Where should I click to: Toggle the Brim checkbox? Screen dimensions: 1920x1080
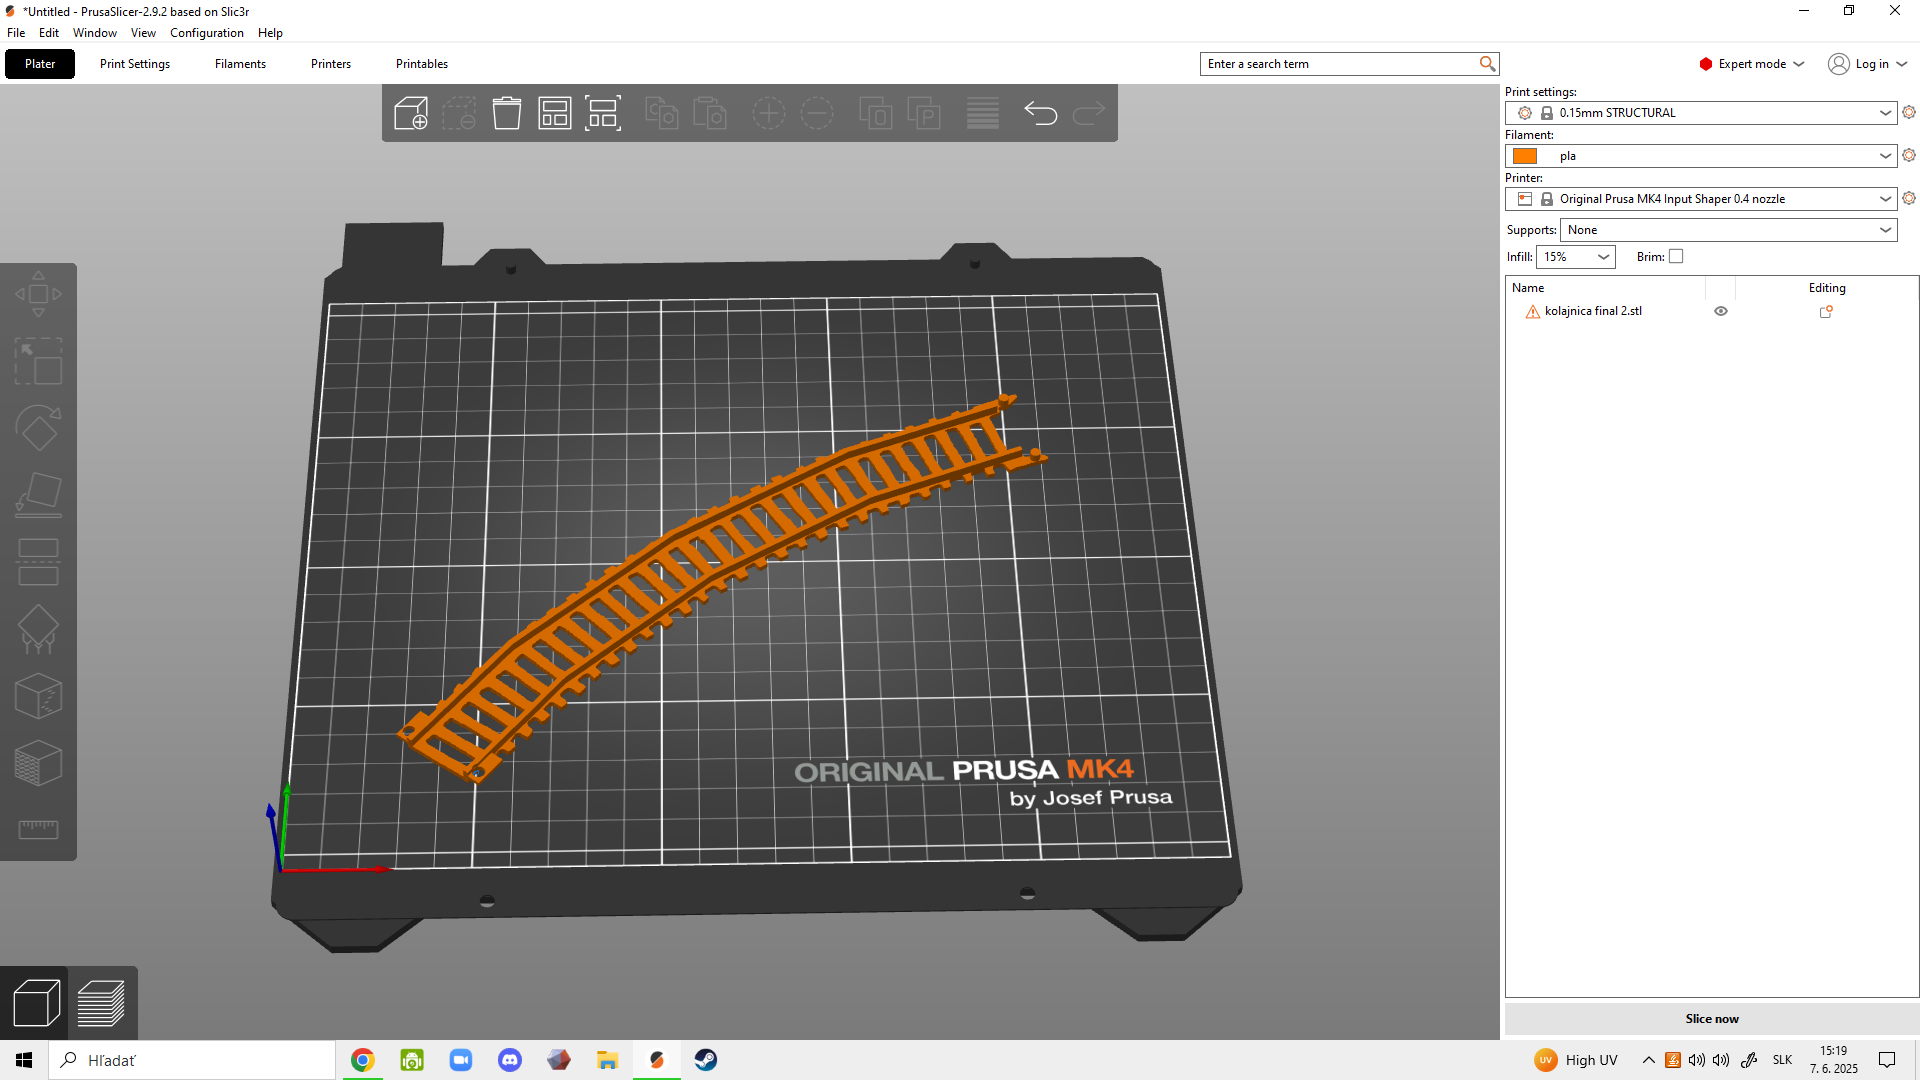coord(1677,257)
